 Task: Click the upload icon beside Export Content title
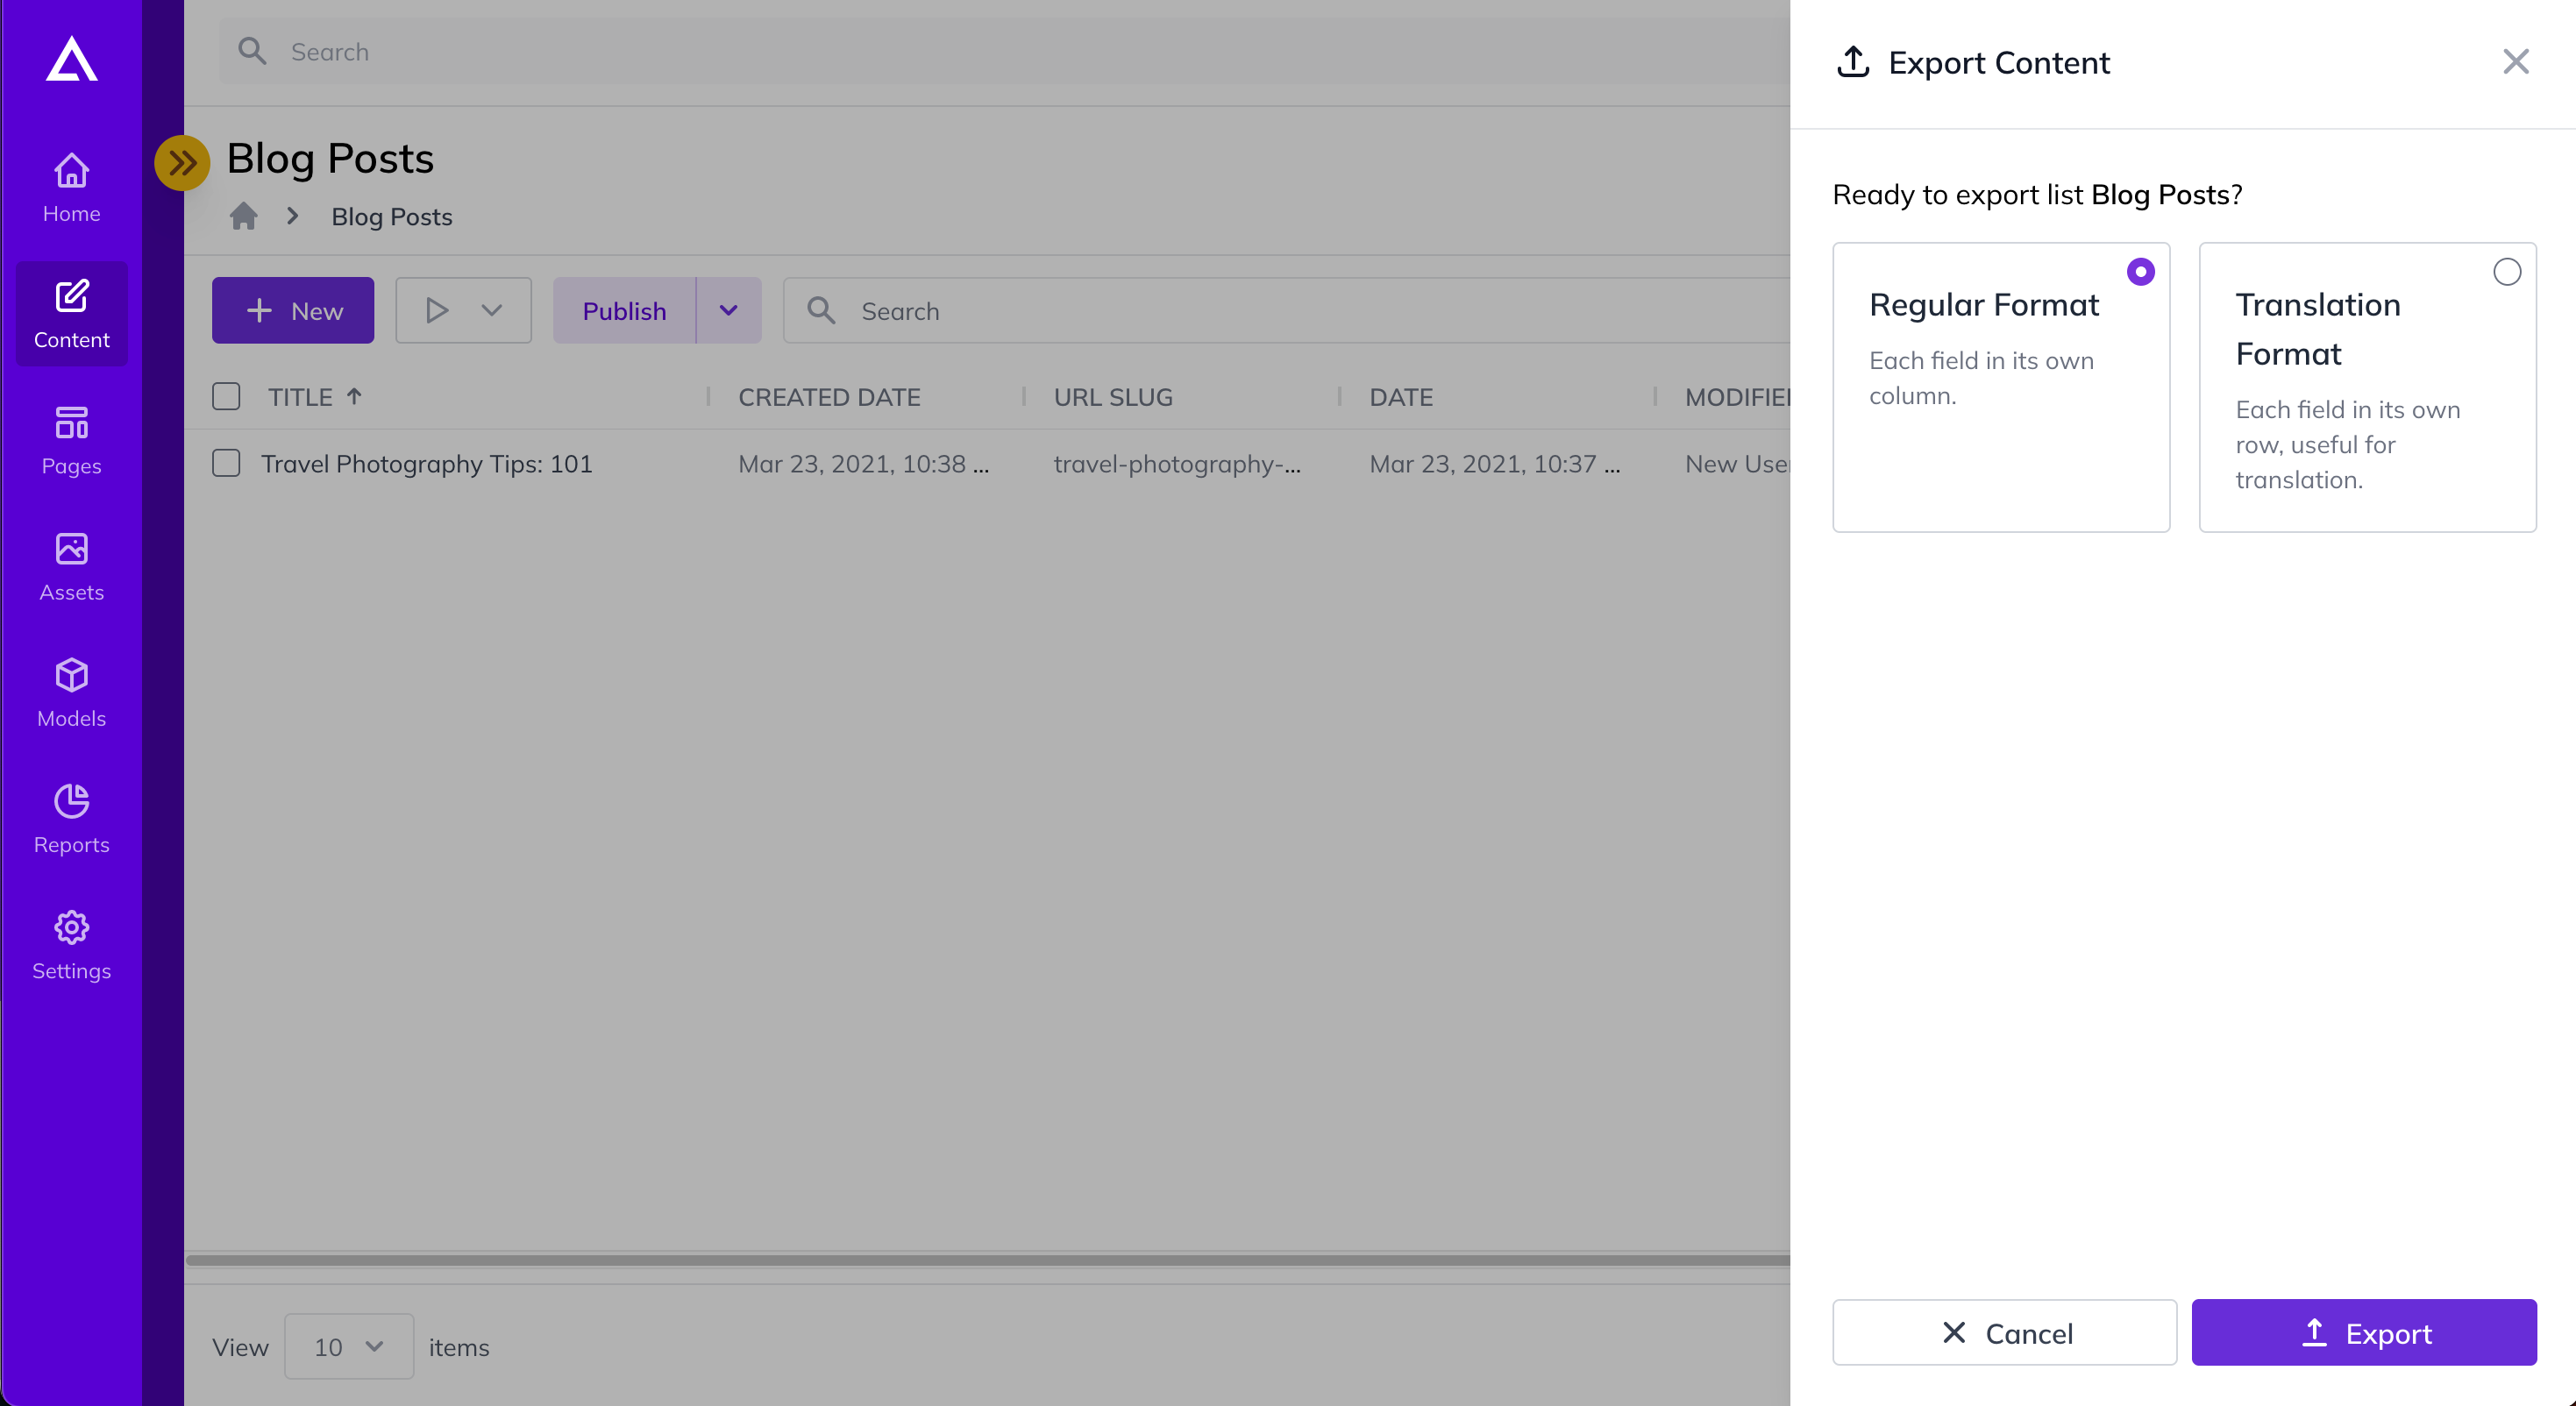[1852, 61]
